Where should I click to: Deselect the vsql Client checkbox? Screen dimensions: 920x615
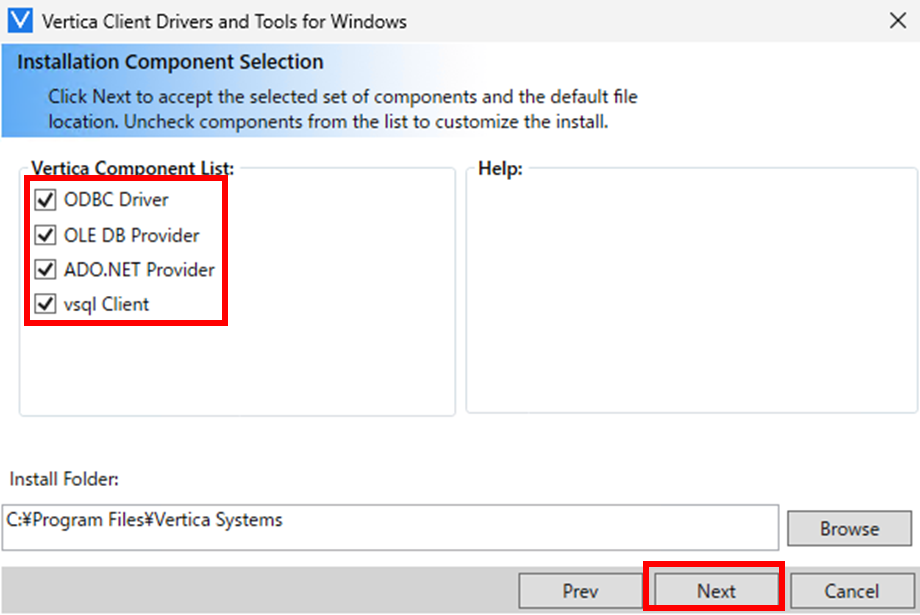[45, 305]
